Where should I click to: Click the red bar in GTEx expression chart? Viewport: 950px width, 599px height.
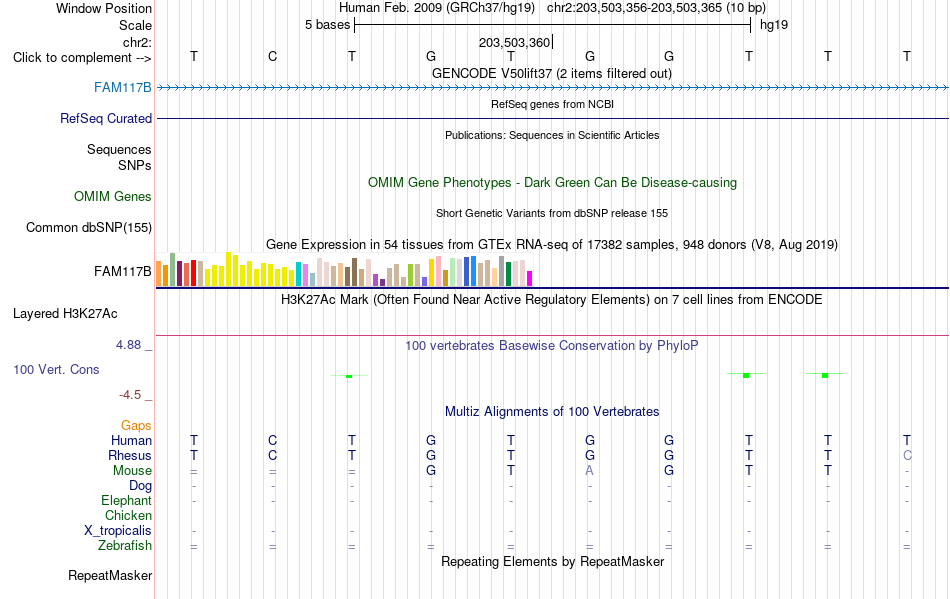(x=193, y=273)
